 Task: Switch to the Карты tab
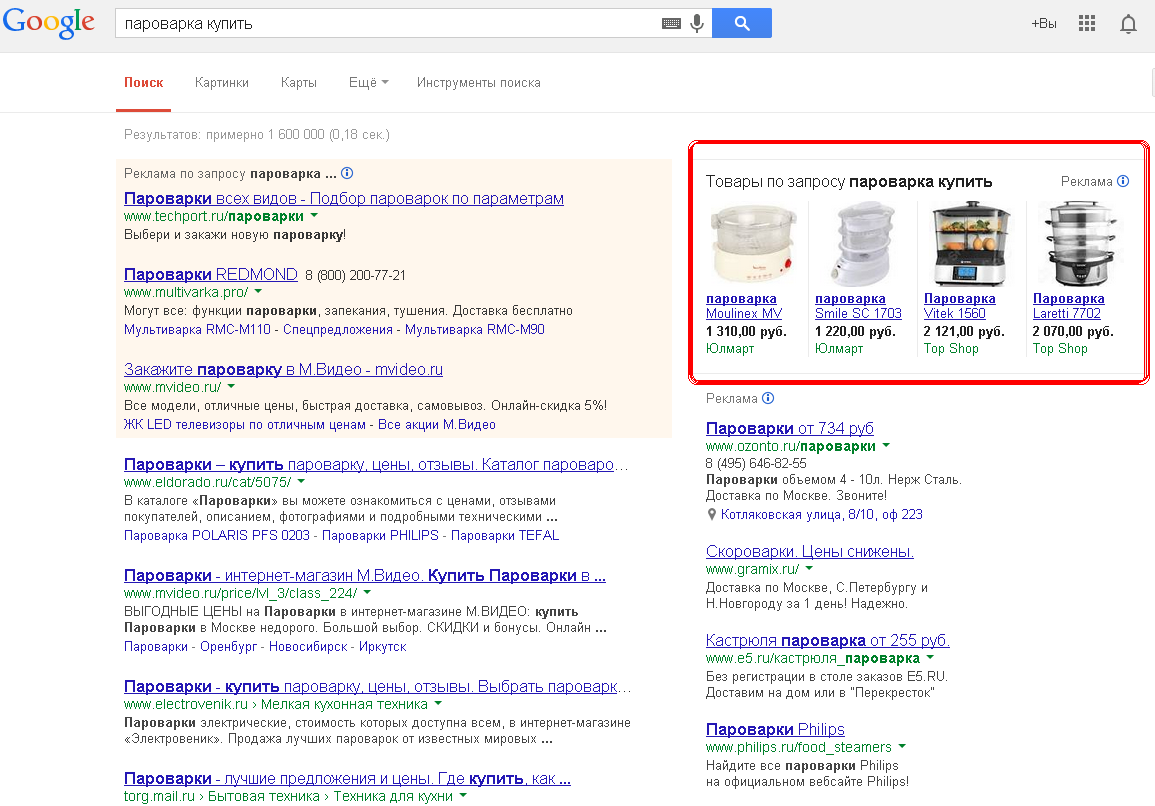click(x=298, y=83)
